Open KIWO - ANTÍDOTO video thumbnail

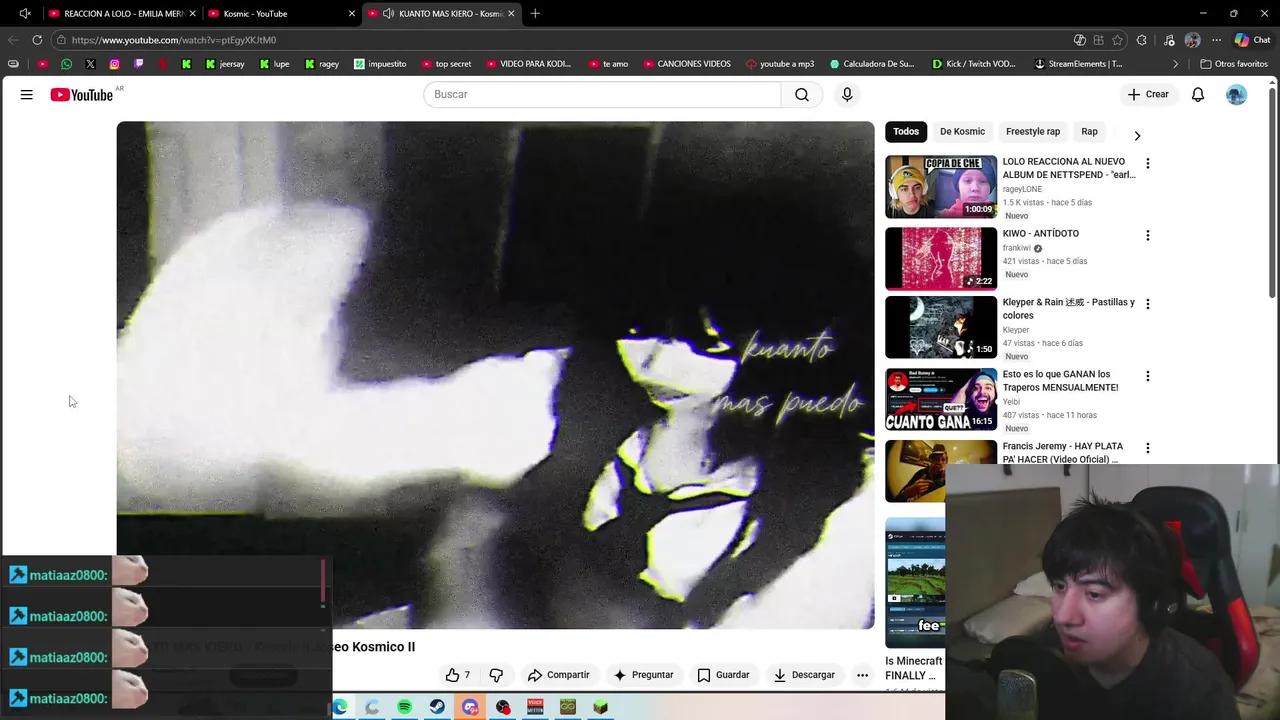(941, 259)
